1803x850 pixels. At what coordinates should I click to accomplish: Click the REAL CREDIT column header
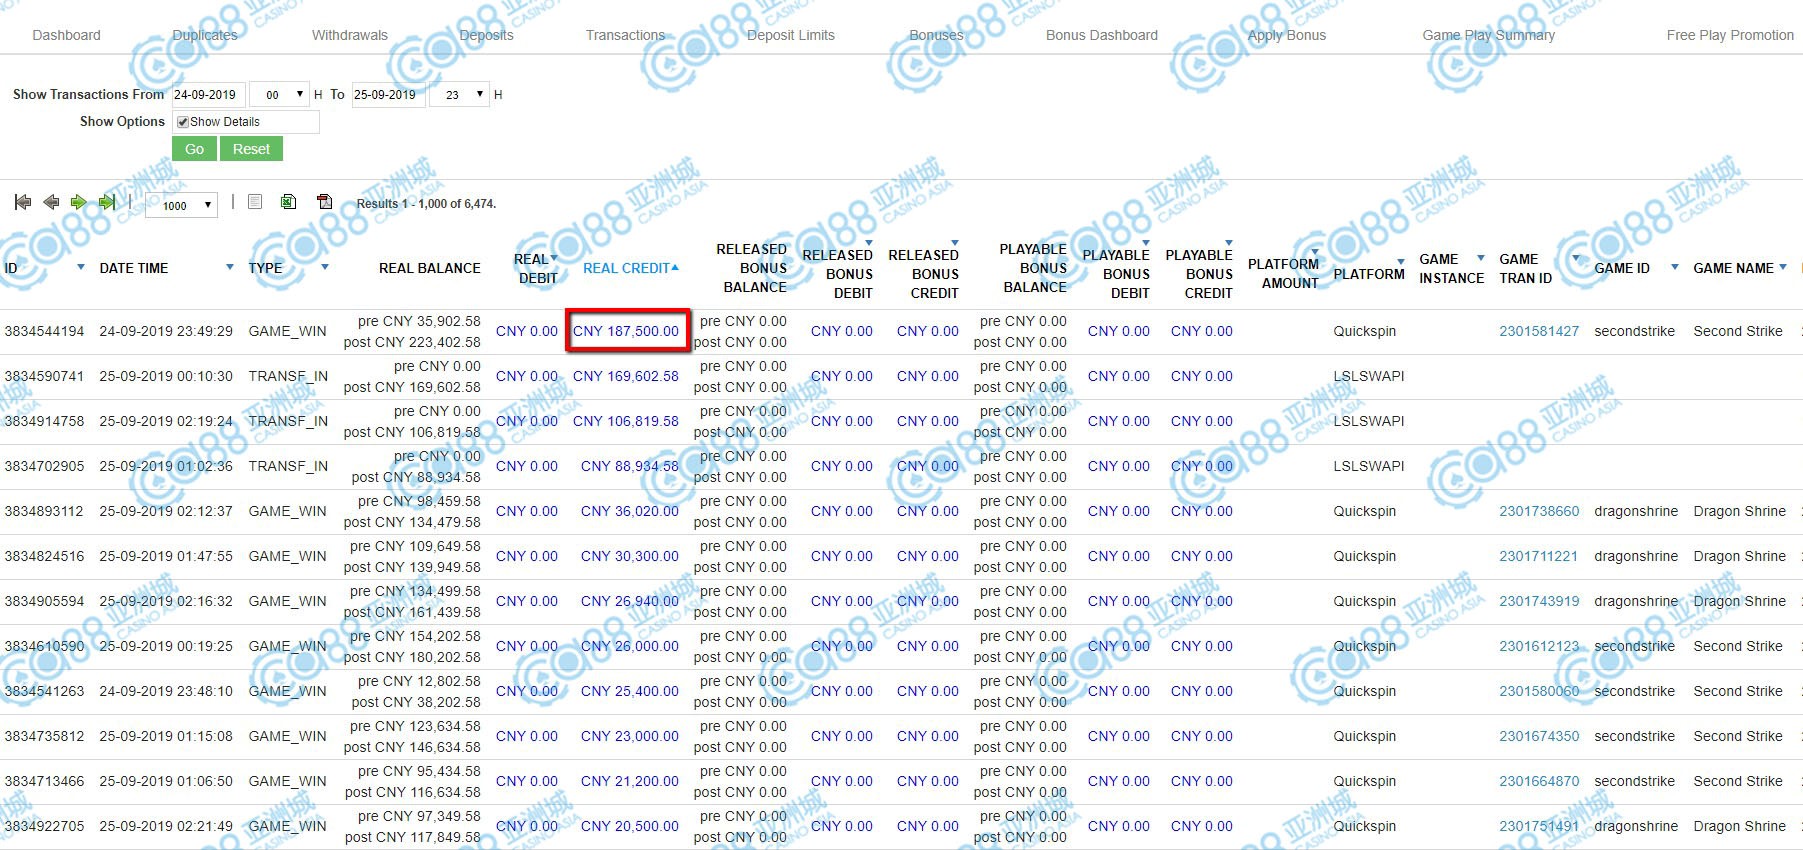(627, 268)
